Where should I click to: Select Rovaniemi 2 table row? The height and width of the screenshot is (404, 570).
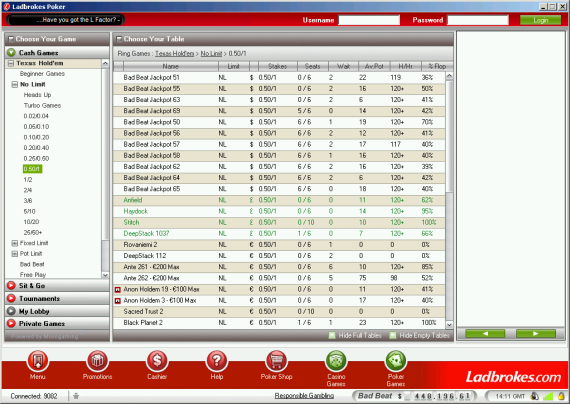point(279,245)
